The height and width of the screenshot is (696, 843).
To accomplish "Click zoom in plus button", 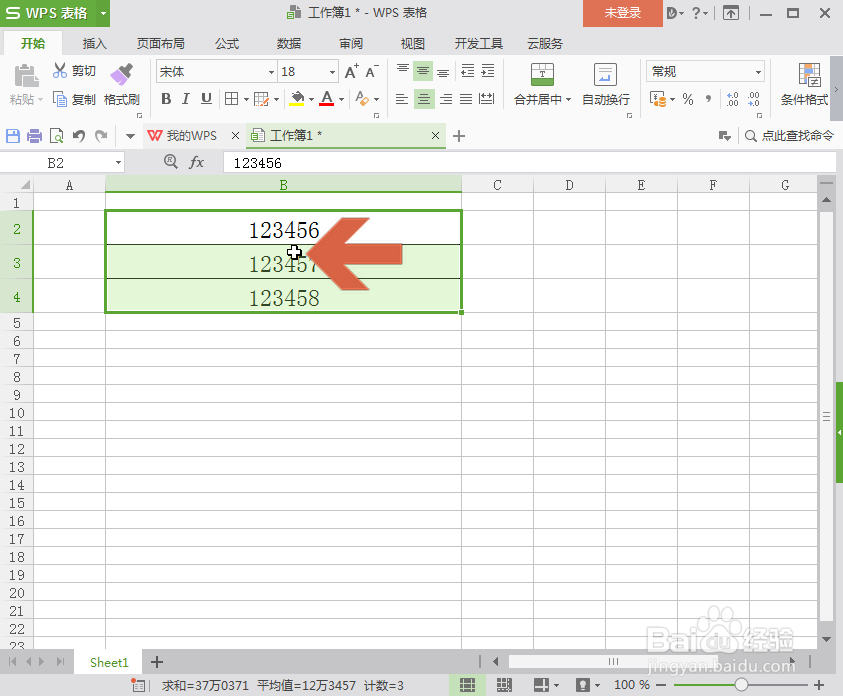I will (x=819, y=685).
